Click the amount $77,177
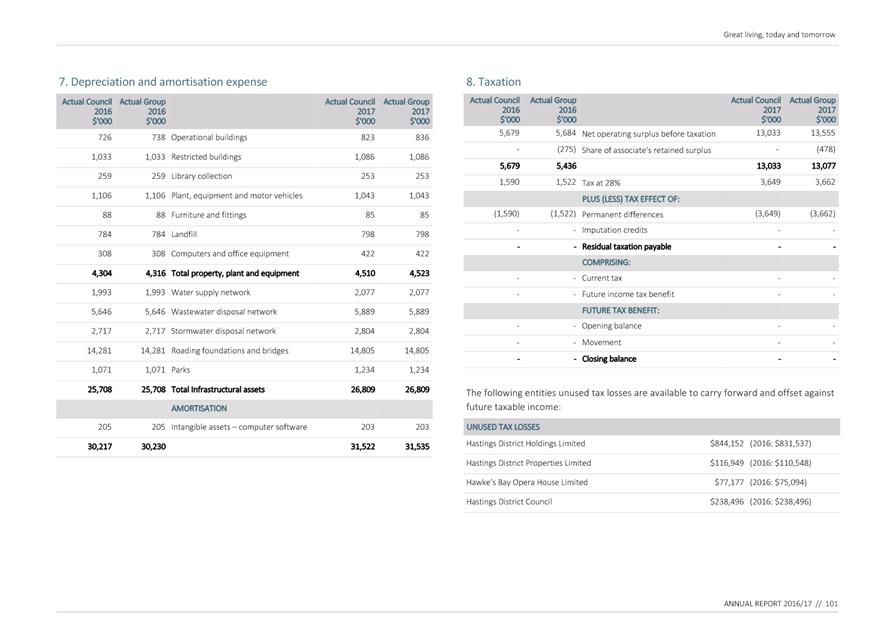 729,483
